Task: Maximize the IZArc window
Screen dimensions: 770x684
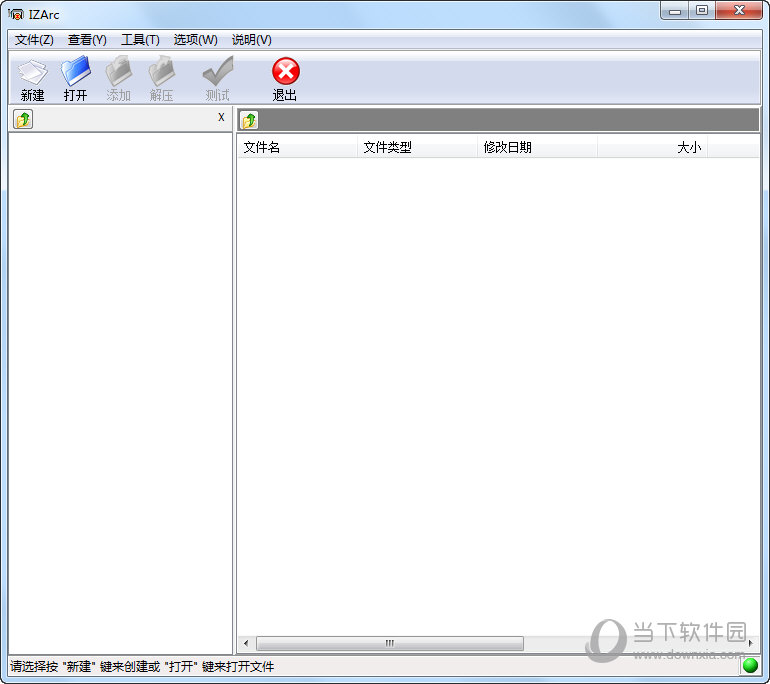Action: [702, 11]
